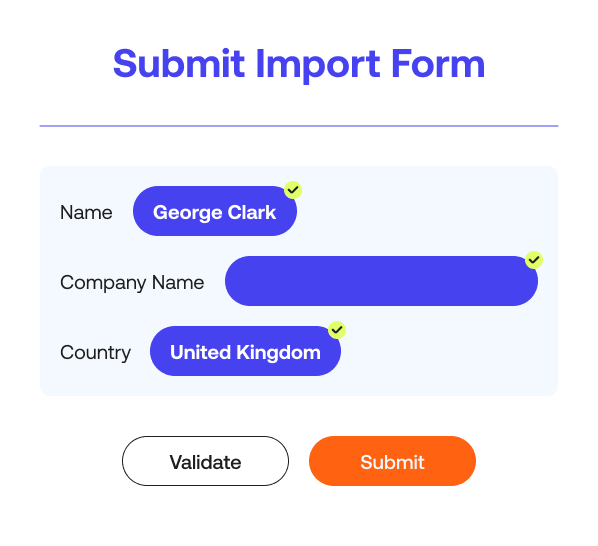The height and width of the screenshot is (546, 598).
Task: Focus the empty Company Name field
Action: [381, 281]
